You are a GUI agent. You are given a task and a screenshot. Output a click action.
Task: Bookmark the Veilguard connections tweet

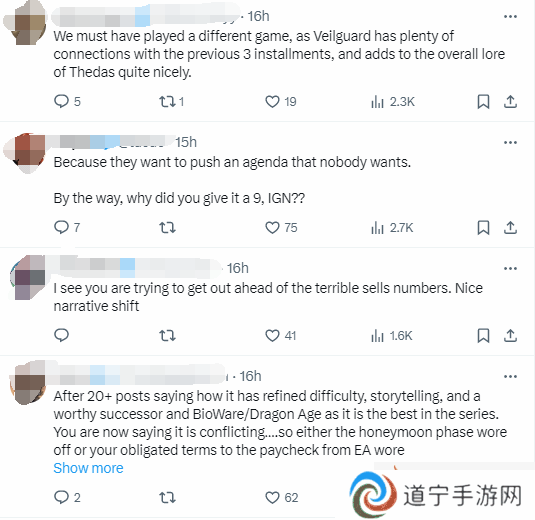point(483,102)
